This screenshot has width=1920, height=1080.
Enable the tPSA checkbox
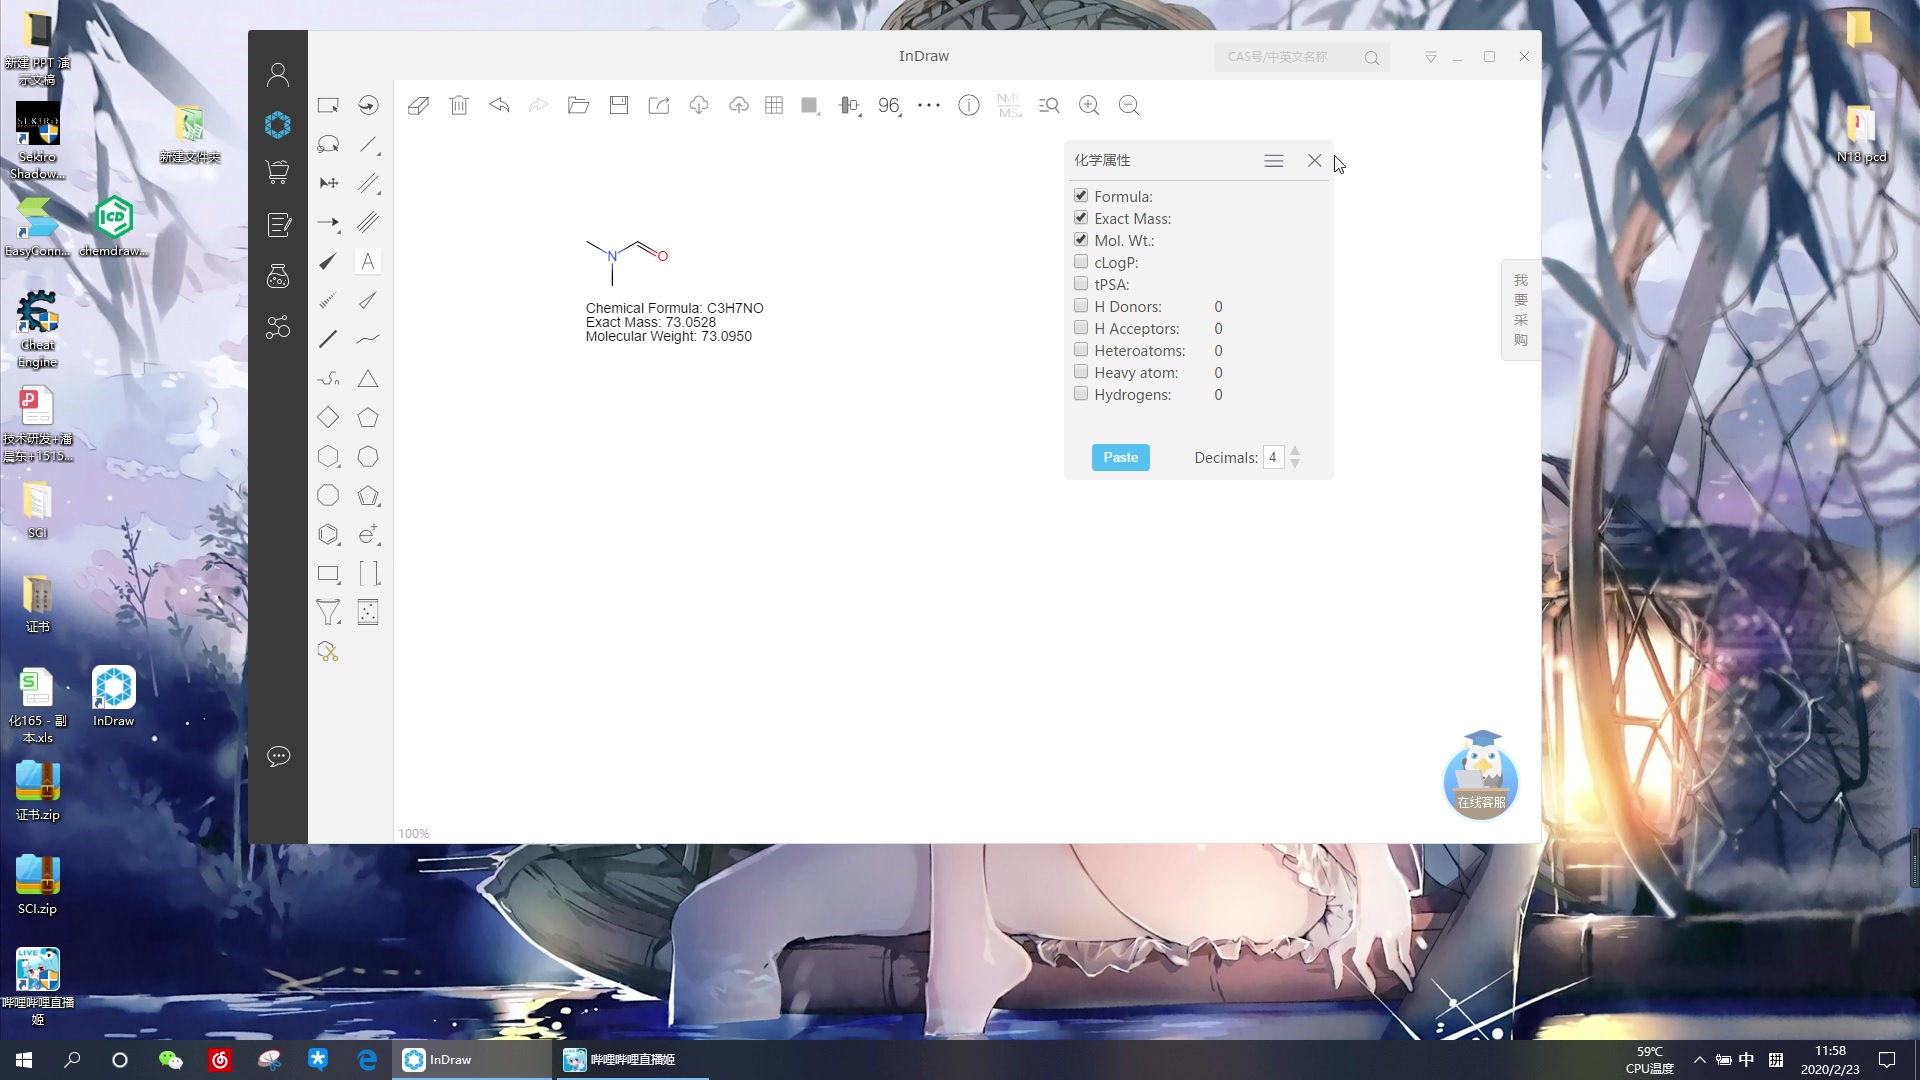[x=1081, y=284]
